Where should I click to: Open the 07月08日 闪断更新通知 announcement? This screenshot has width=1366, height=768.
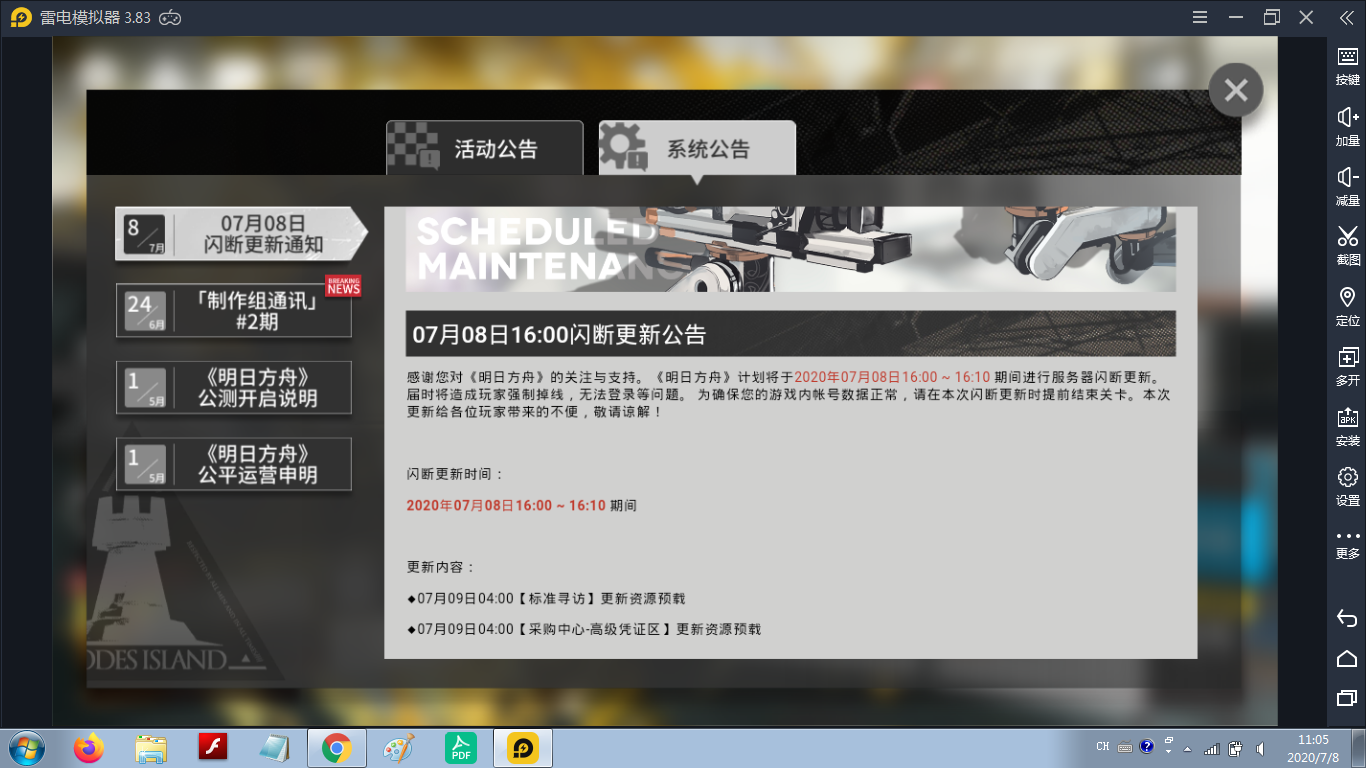coord(241,233)
